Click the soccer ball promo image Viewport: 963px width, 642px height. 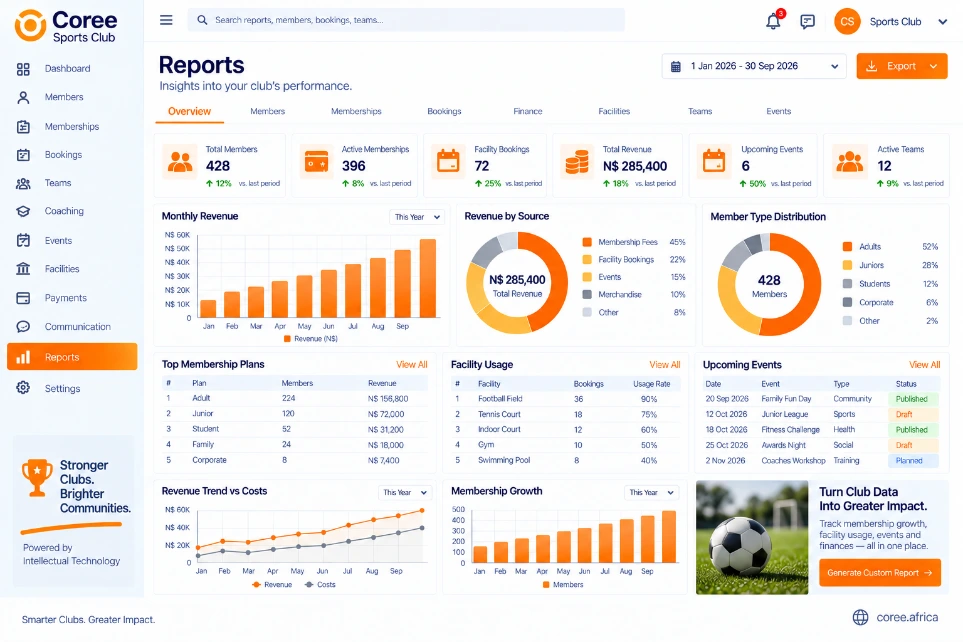[752, 538]
